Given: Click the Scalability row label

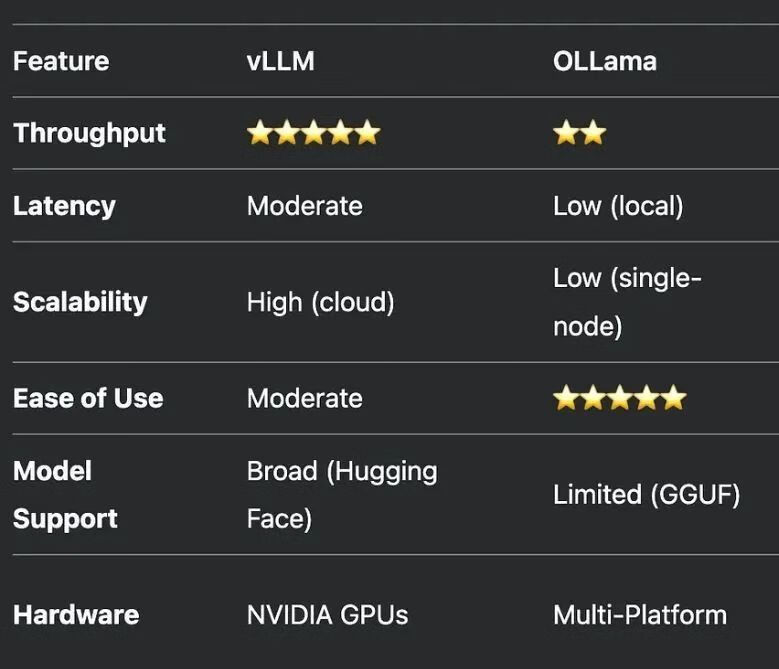Looking at the screenshot, I should 80,302.
